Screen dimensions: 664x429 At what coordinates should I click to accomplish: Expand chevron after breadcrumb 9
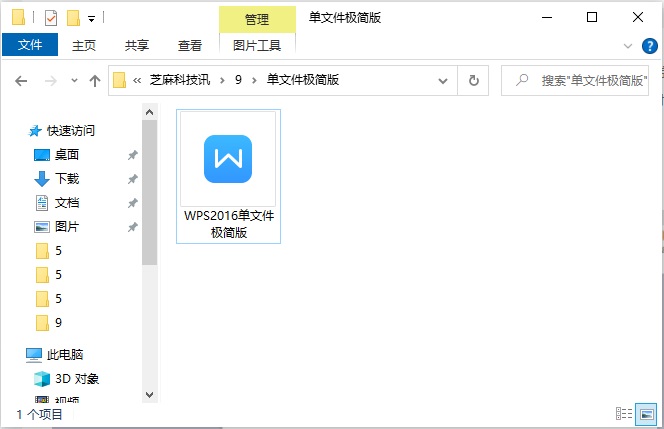point(254,80)
